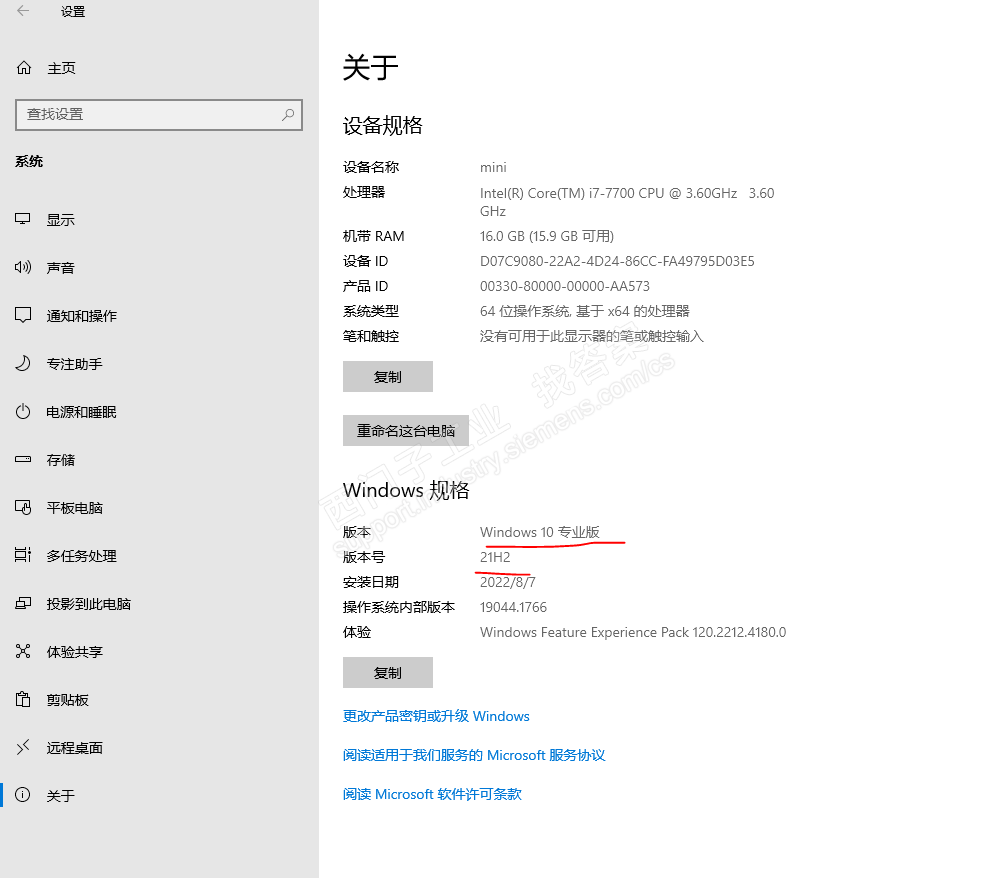
Task: Click into the 查找设置 search field
Action: [x=159, y=114]
